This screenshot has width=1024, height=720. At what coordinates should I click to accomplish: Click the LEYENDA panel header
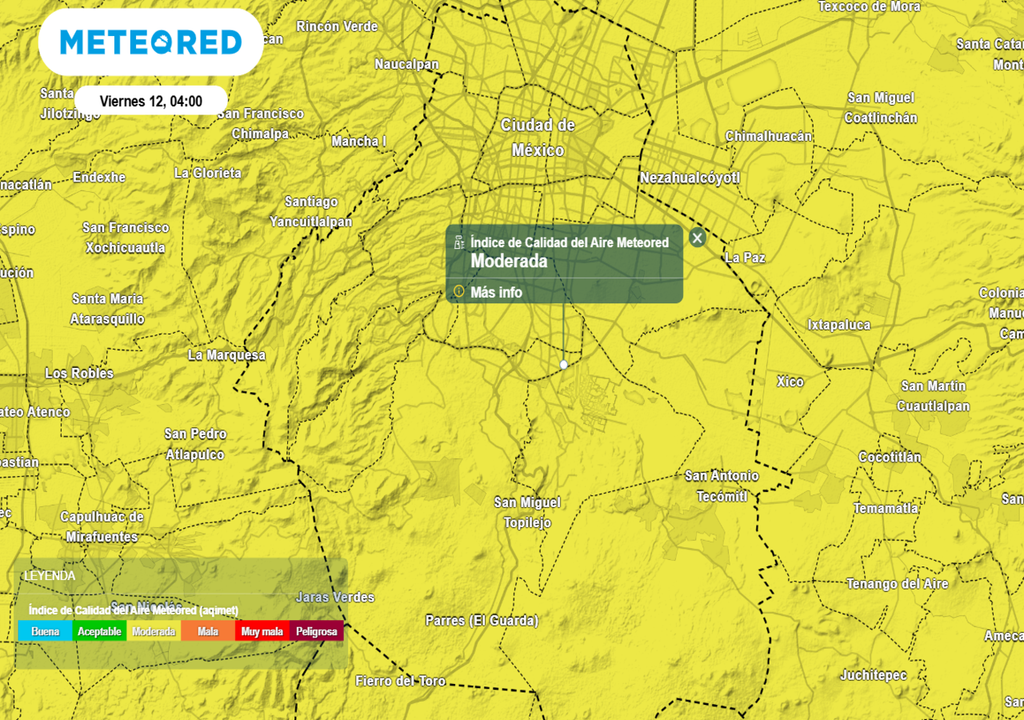pyautogui.click(x=50, y=576)
